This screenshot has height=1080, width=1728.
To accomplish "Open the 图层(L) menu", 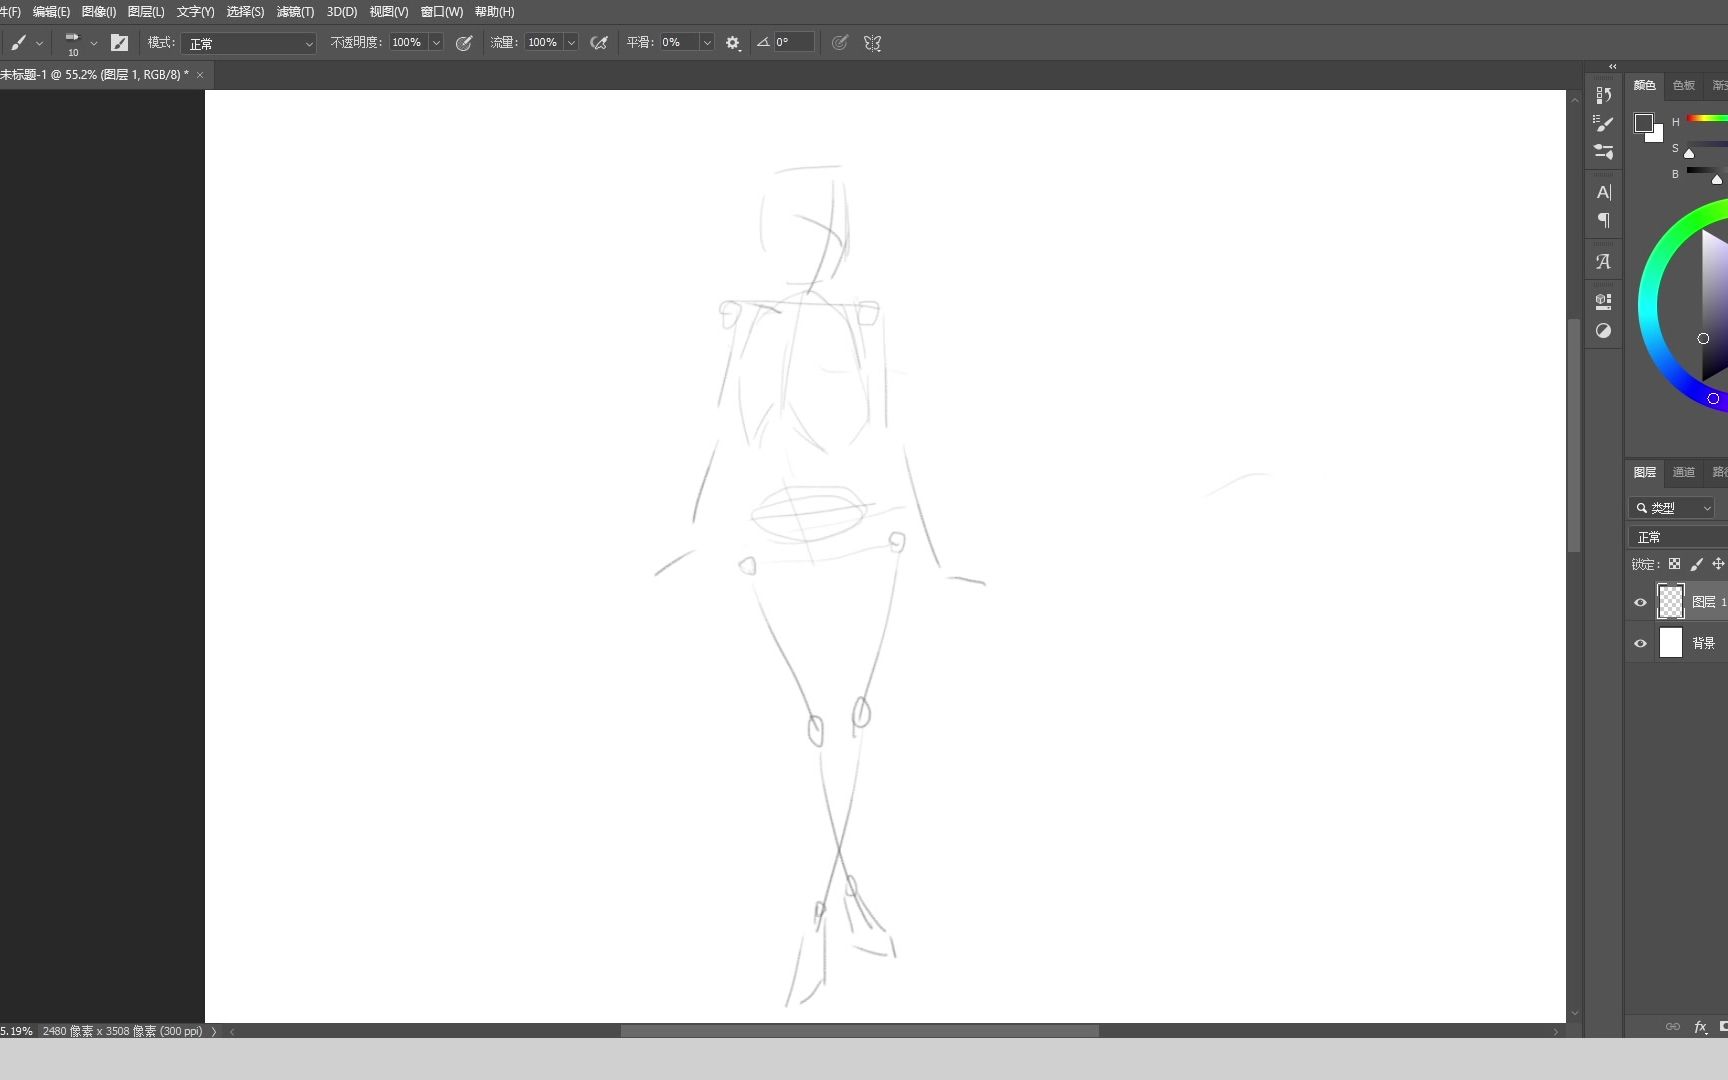I will [146, 12].
